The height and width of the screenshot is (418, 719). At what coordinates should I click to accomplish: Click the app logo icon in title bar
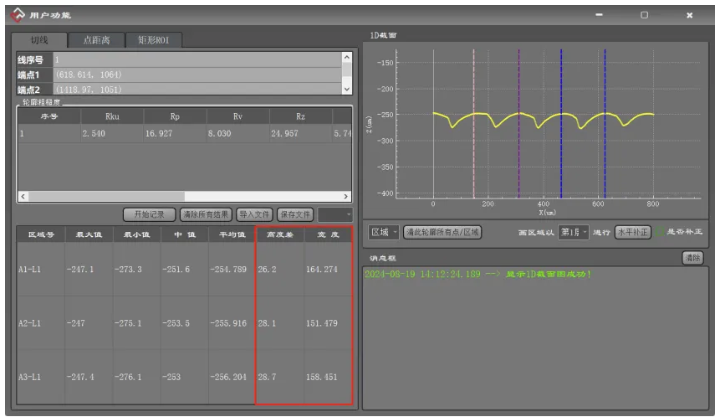tap(17, 15)
